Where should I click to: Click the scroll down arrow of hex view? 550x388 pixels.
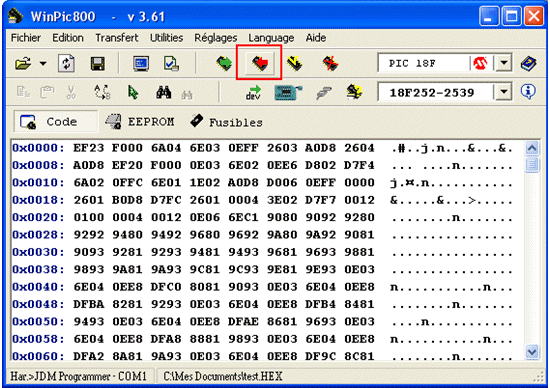(532, 352)
